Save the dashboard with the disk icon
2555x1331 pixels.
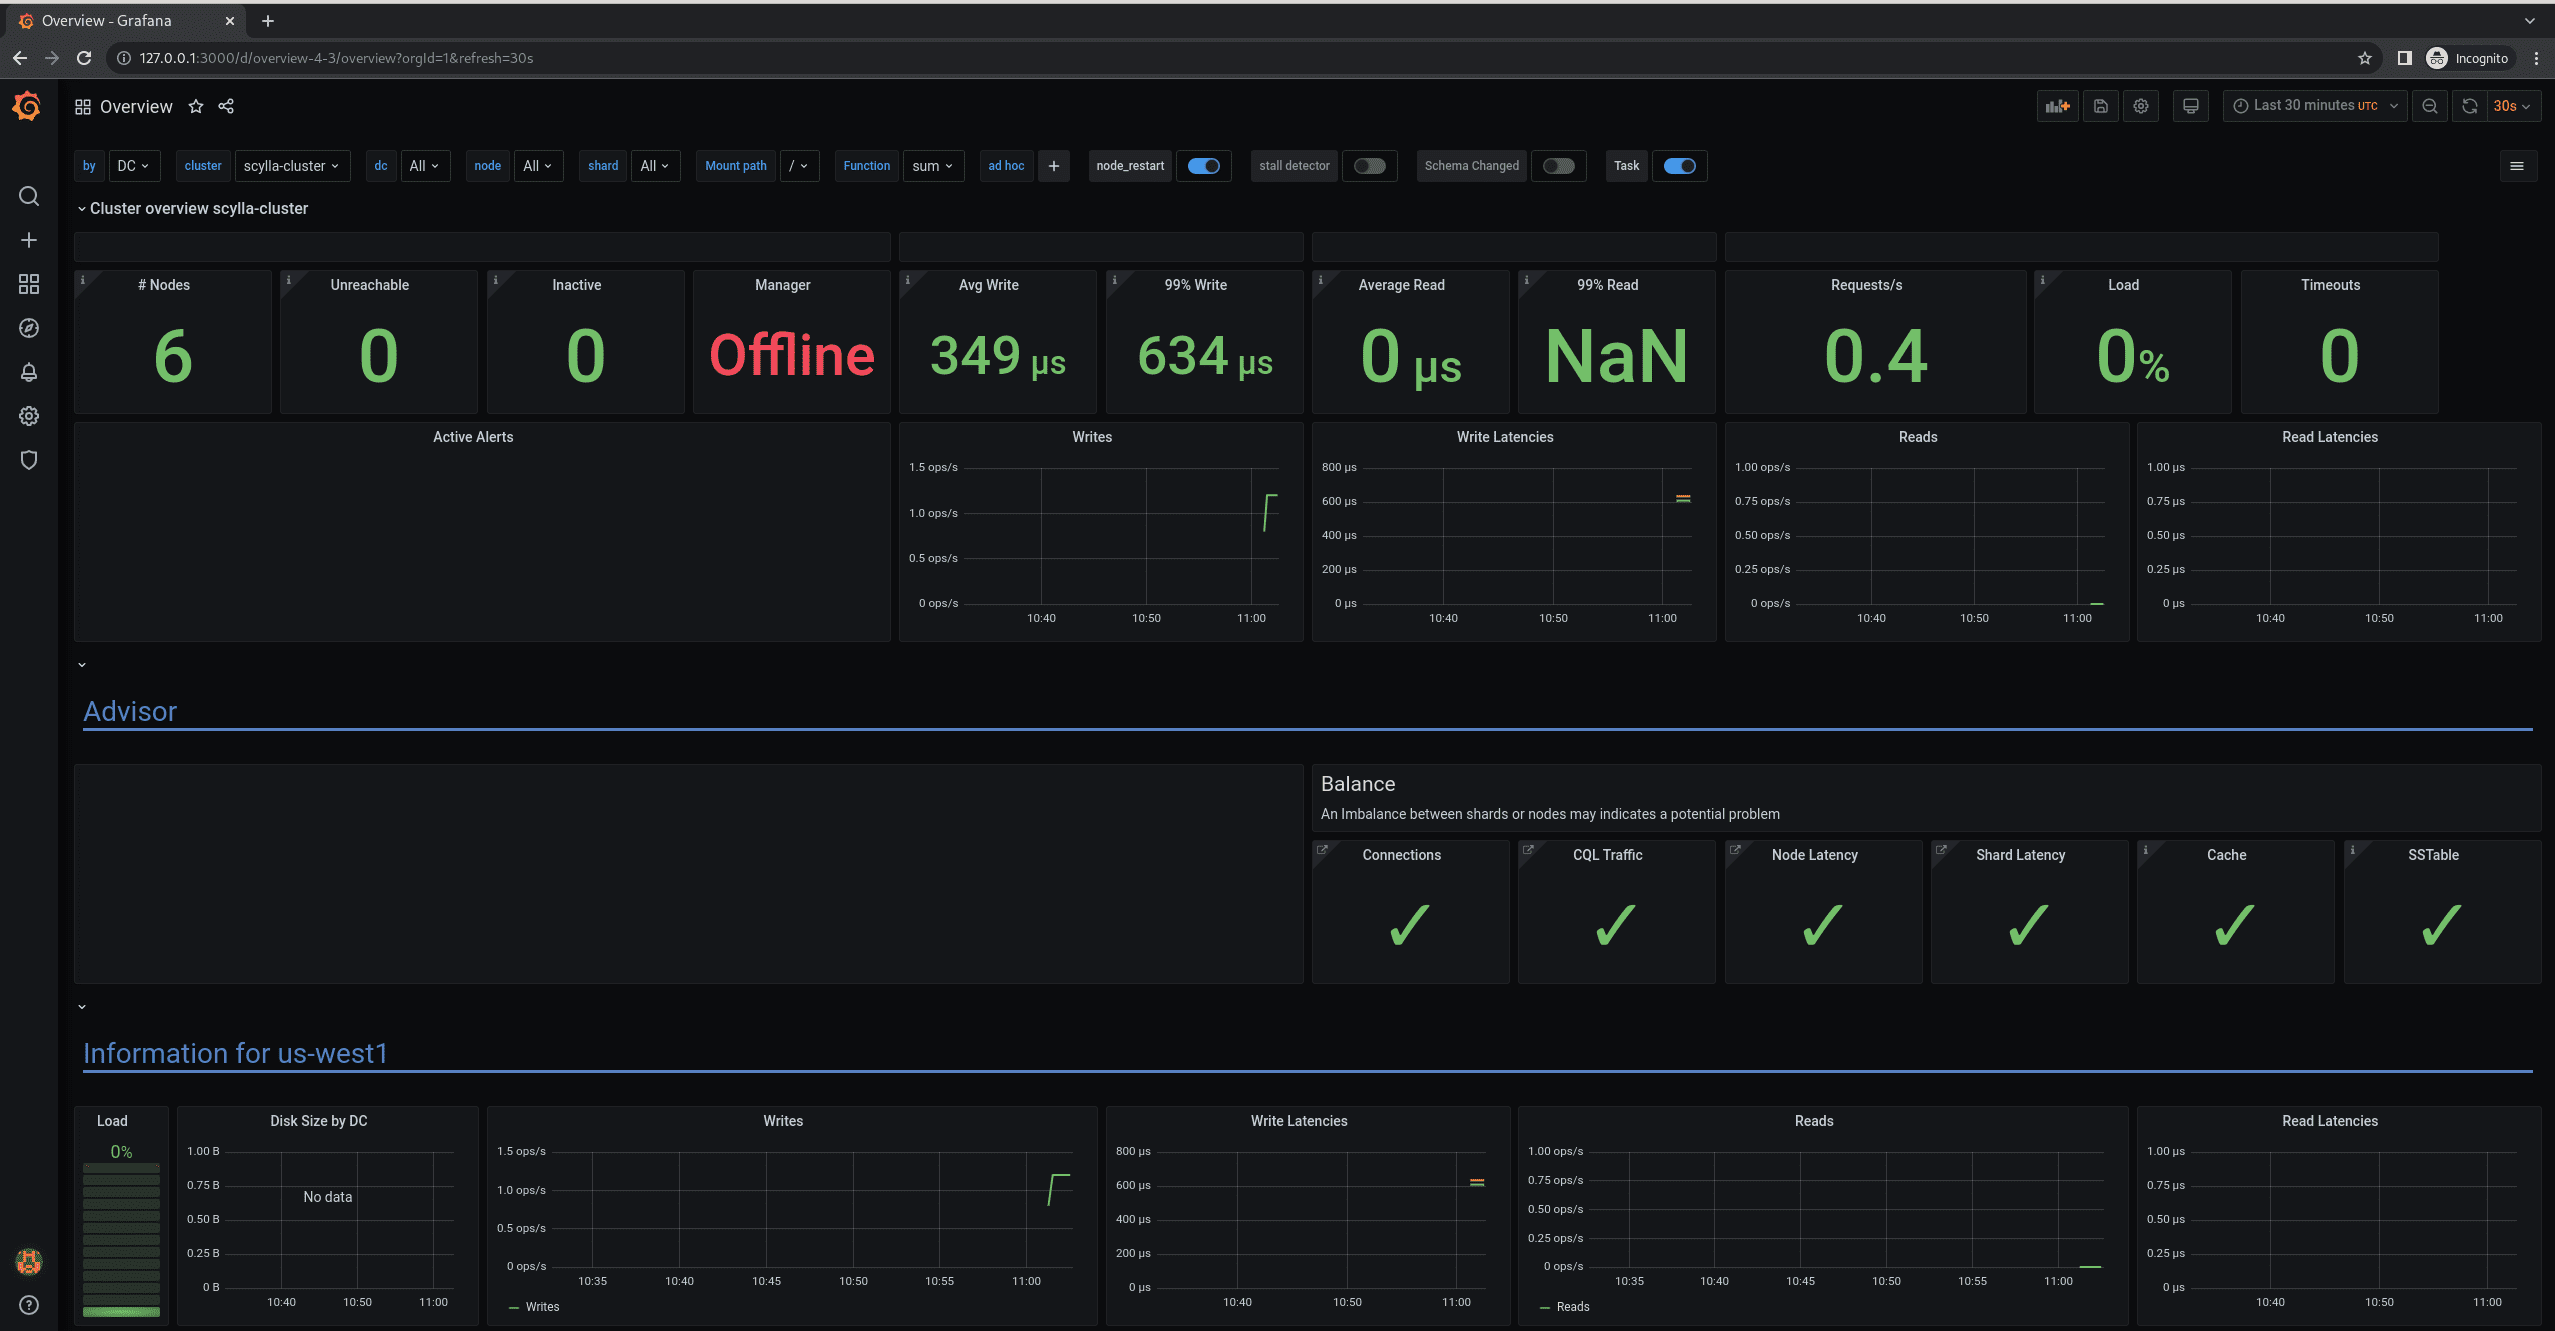pos(2101,106)
